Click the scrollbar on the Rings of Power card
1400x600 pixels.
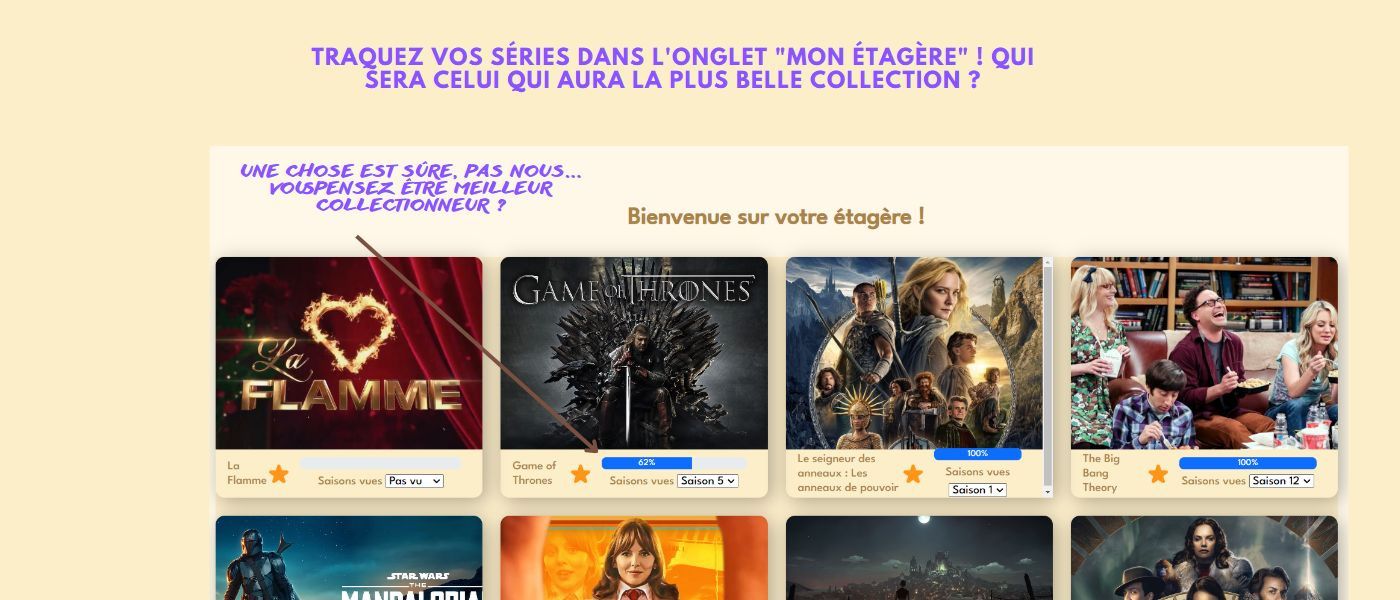coord(1048,377)
